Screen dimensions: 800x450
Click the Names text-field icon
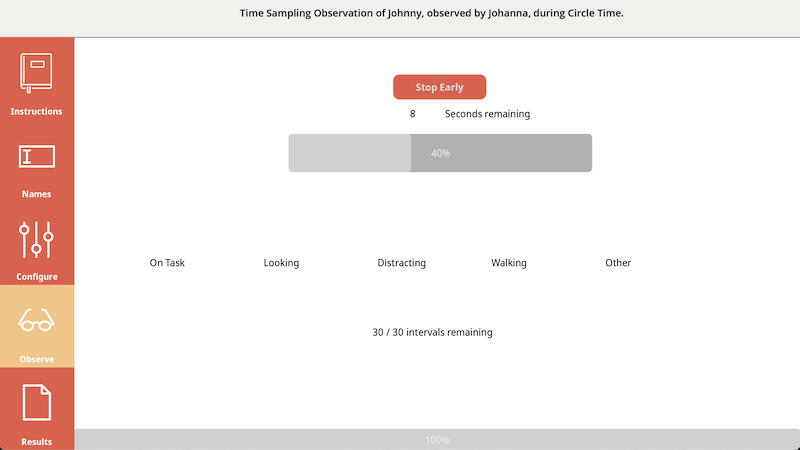37,156
